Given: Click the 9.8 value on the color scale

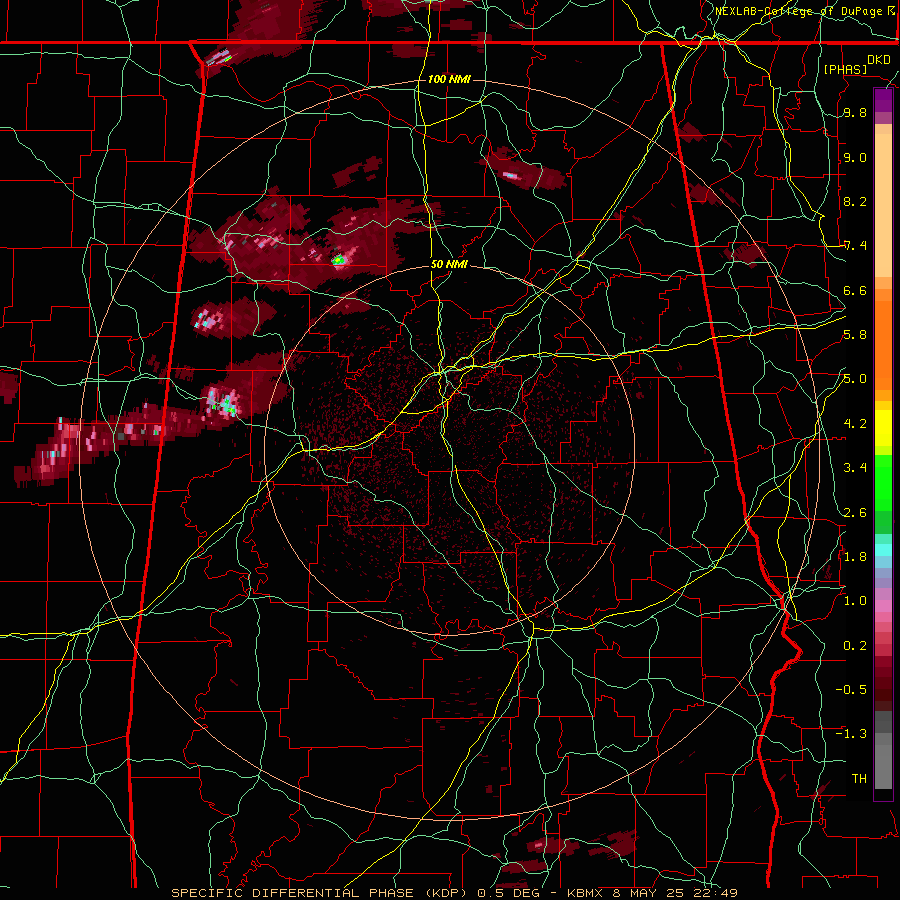Looking at the screenshot, I should 855,113.
